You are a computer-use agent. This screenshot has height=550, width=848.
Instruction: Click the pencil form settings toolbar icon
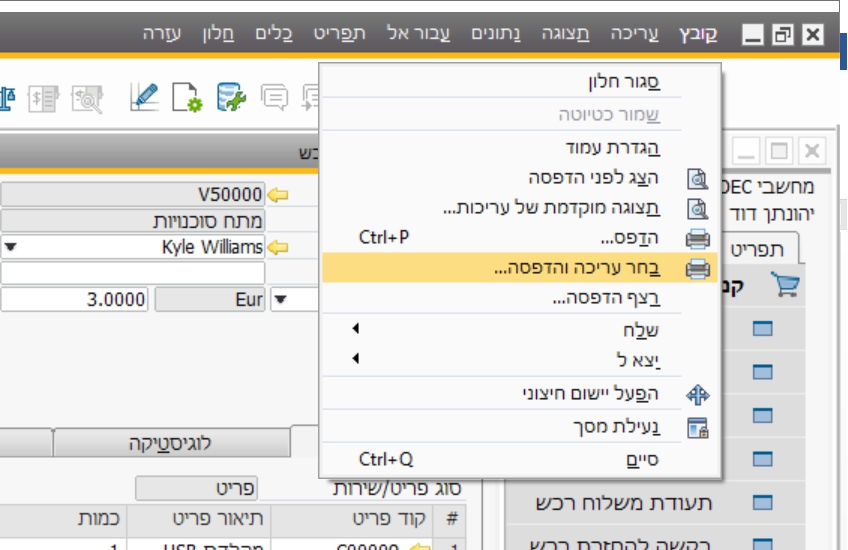[x=144, y=98]
